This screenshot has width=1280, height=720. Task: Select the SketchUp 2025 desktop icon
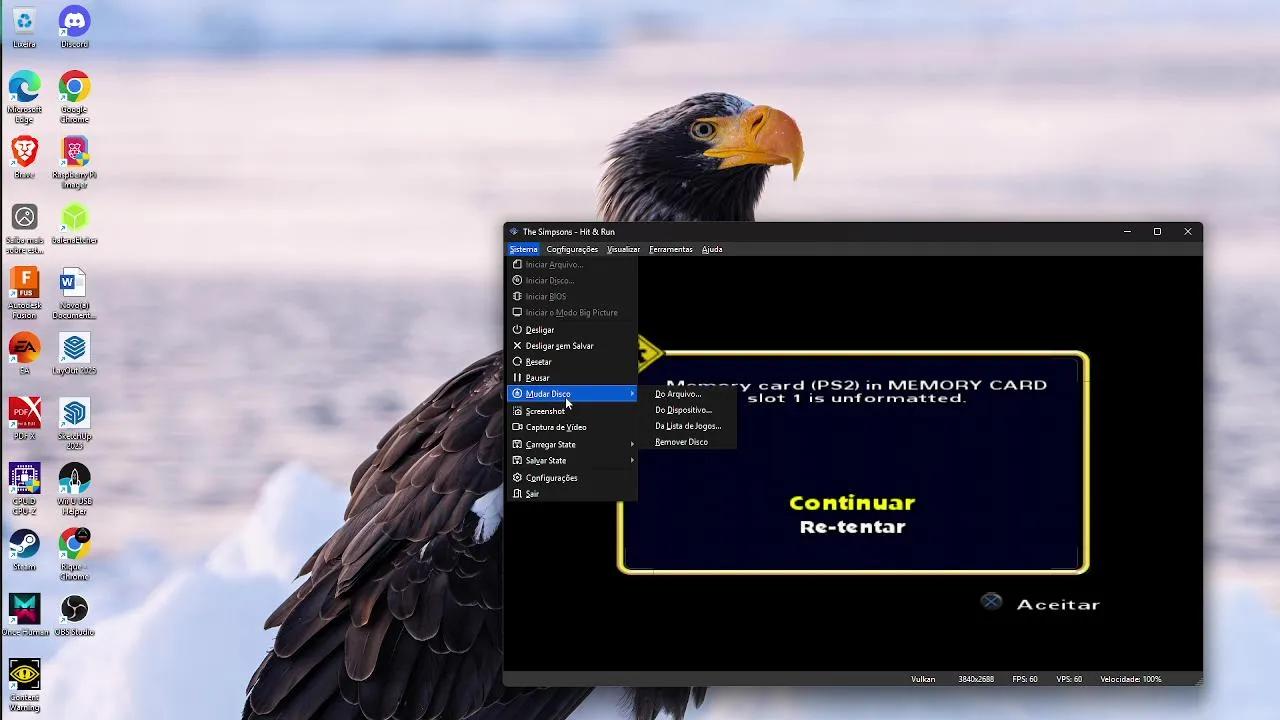point(74,423)
